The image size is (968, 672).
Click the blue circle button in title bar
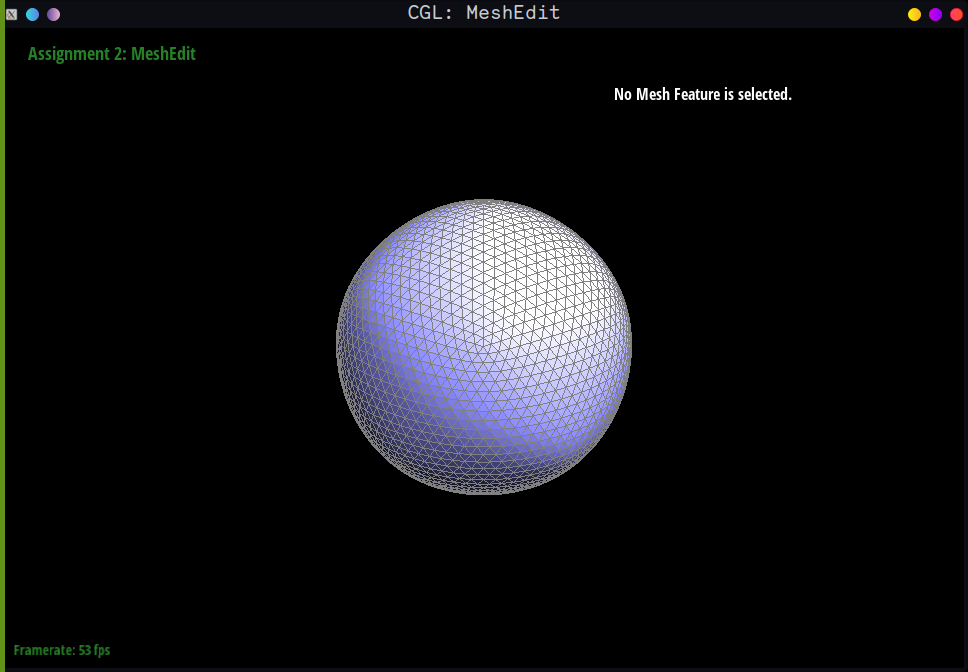tap(32, 14)
